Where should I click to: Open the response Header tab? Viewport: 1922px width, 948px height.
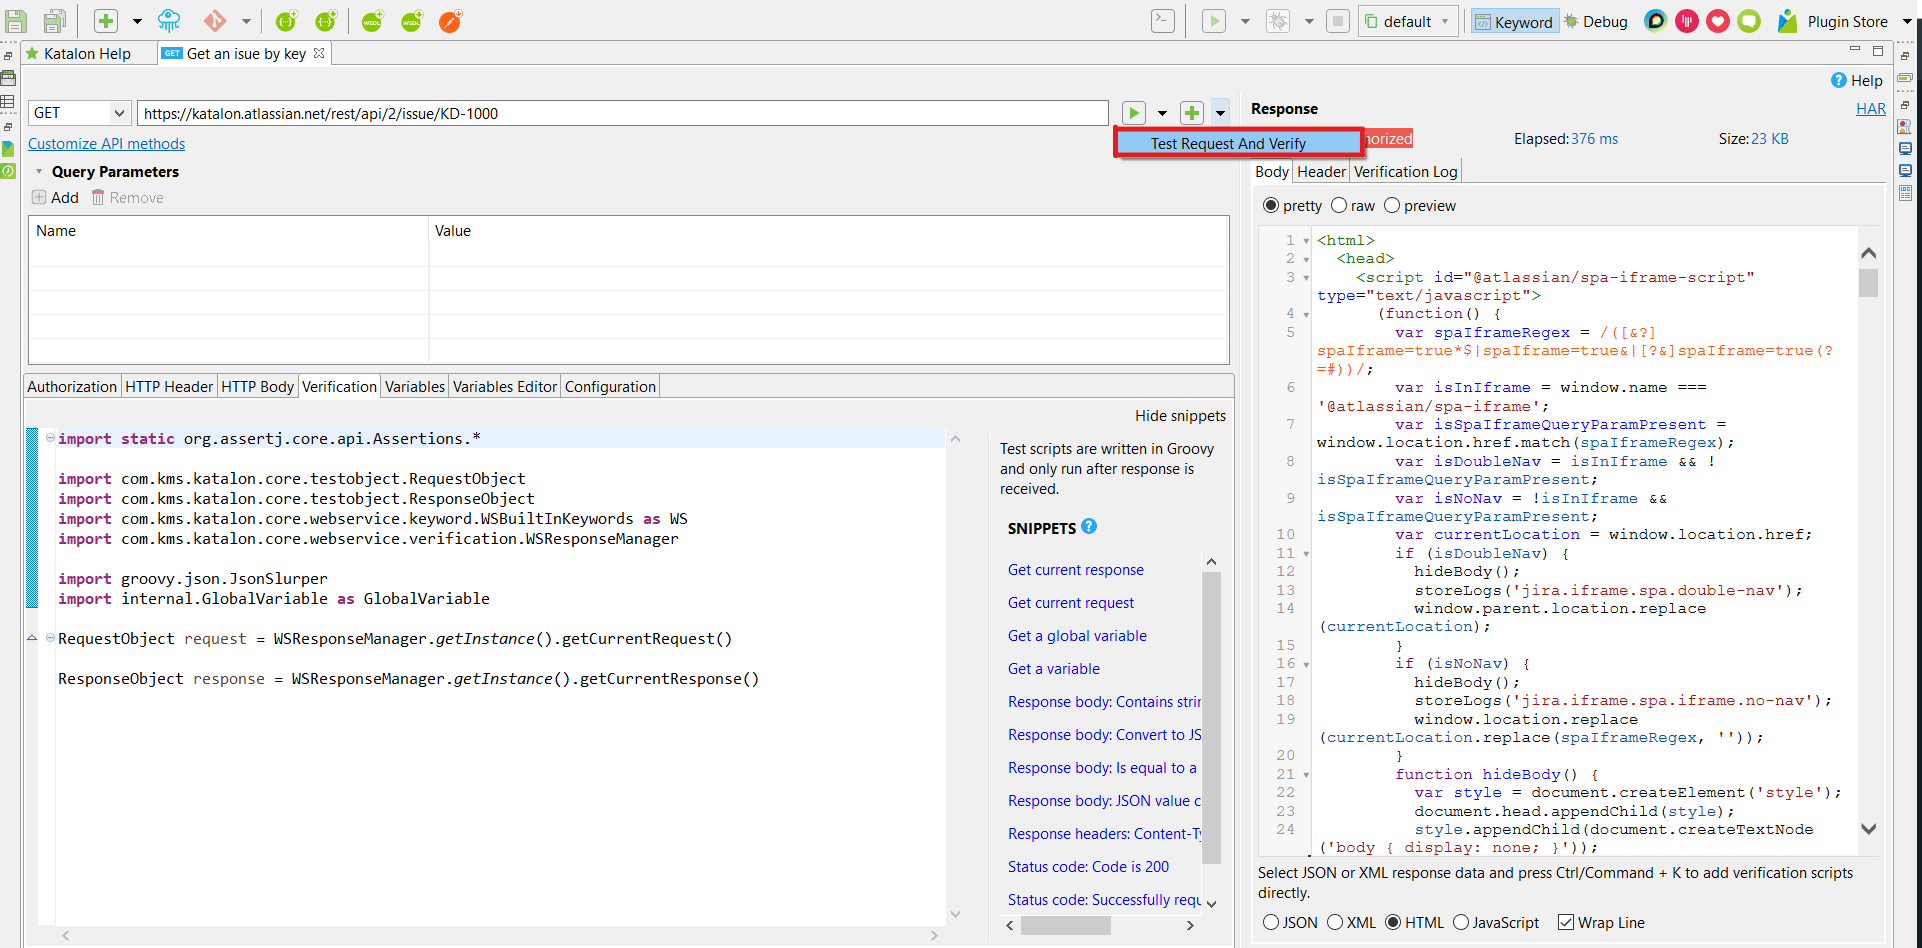tap(1321, 171)
